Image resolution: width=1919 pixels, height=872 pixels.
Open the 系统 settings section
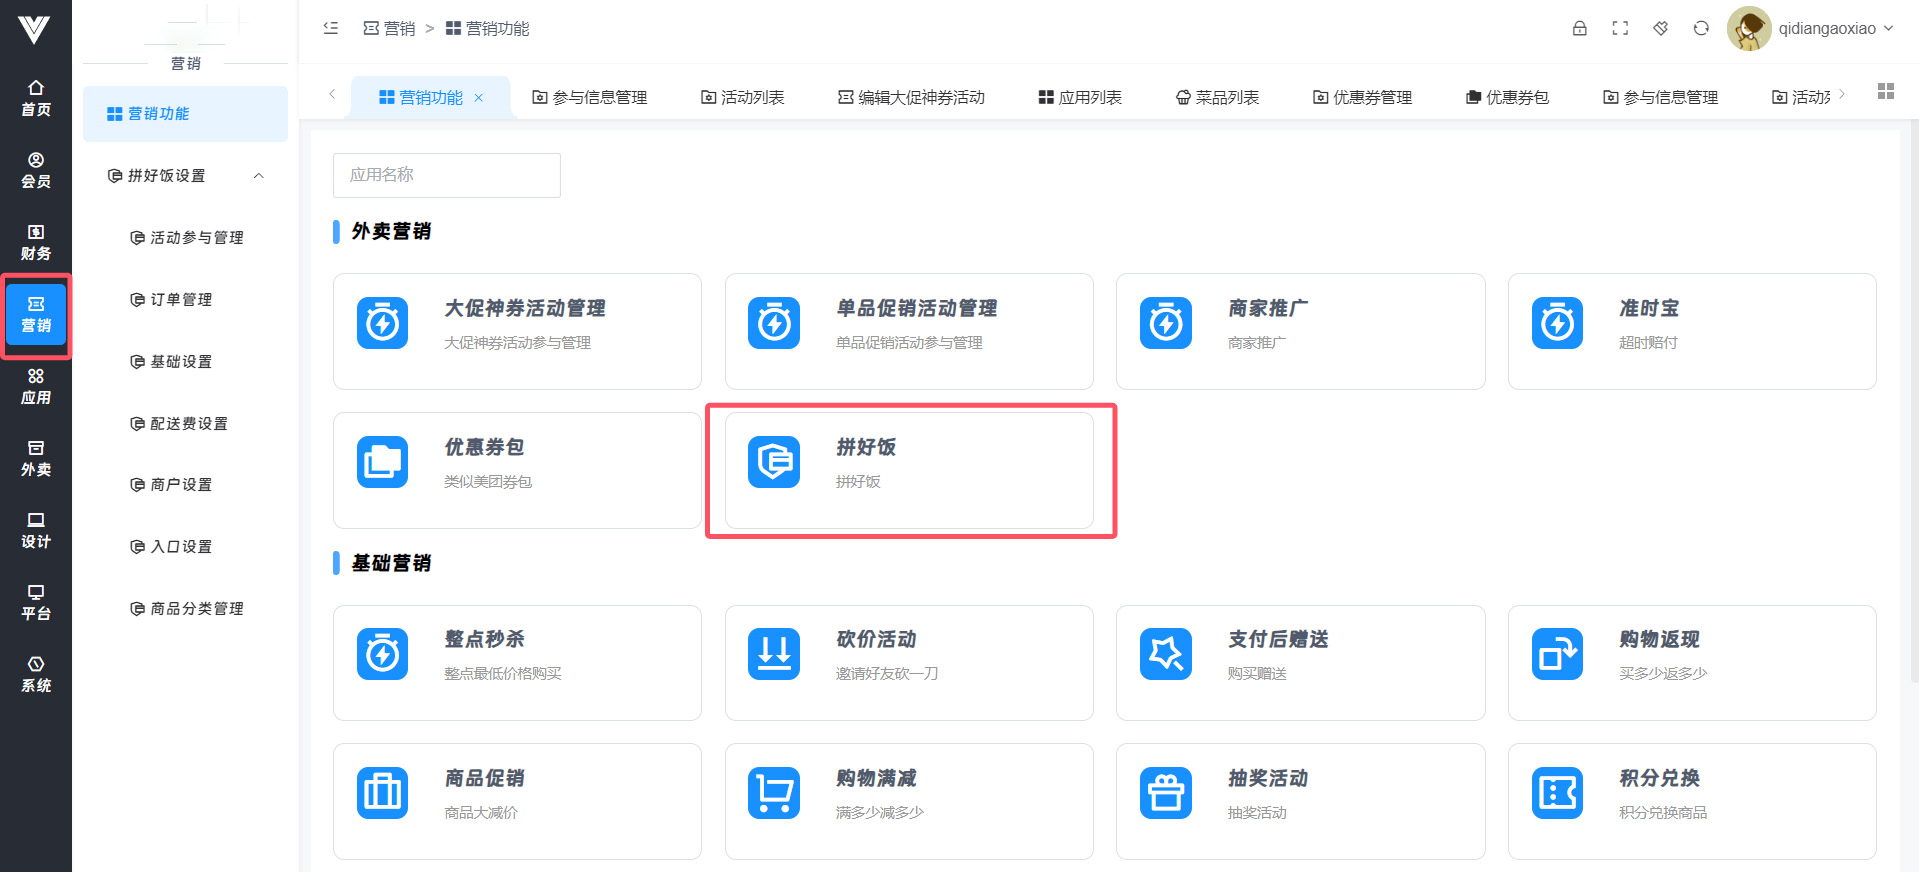coord(36,674)
